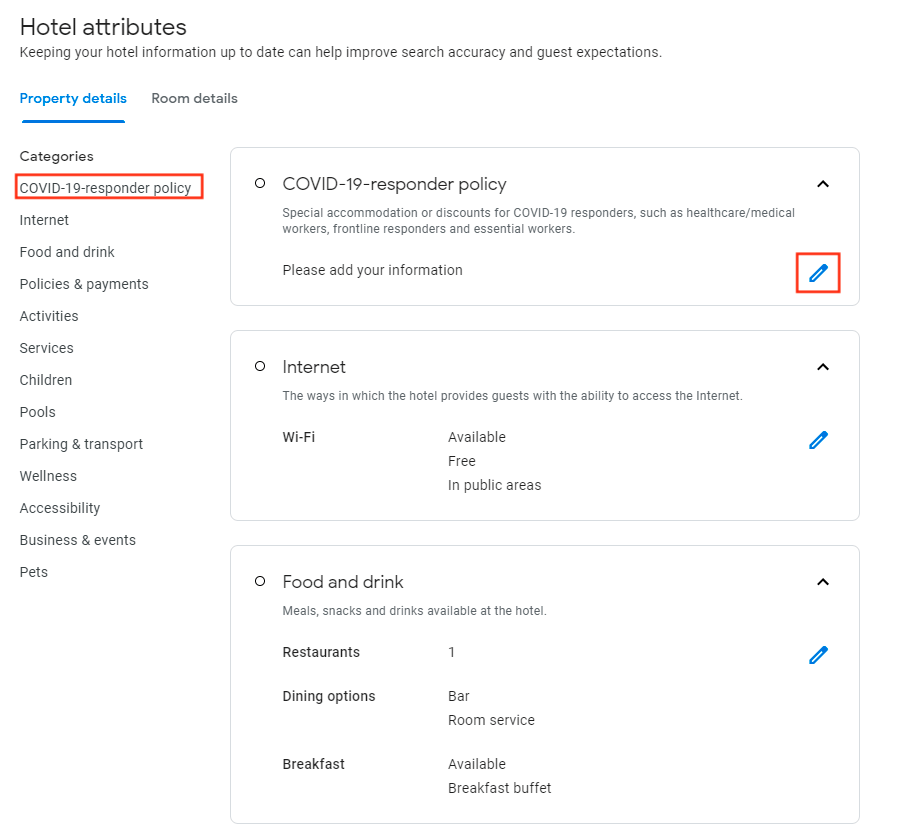Screen dimensions: 907x838
Task: Collapse the COVID-19-responder policy card
Action: tap(823, 184)
